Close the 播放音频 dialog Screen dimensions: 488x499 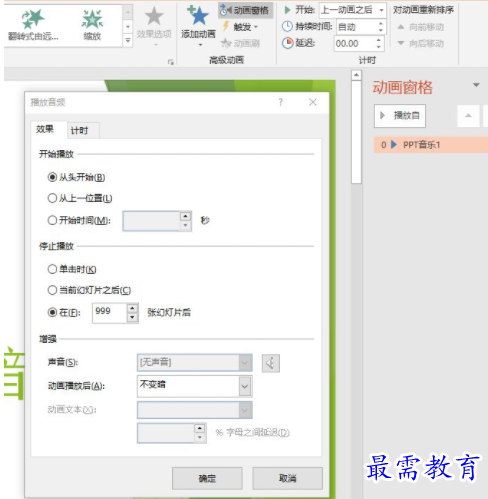[313, 102]
